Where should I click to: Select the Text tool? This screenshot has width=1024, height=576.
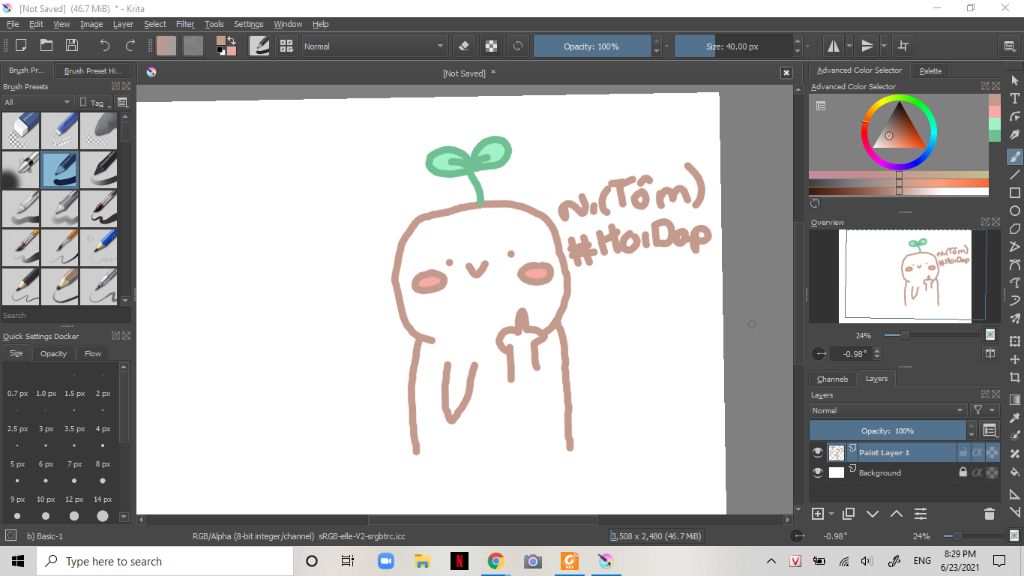pyautogui.click(x=1014, y=99)
